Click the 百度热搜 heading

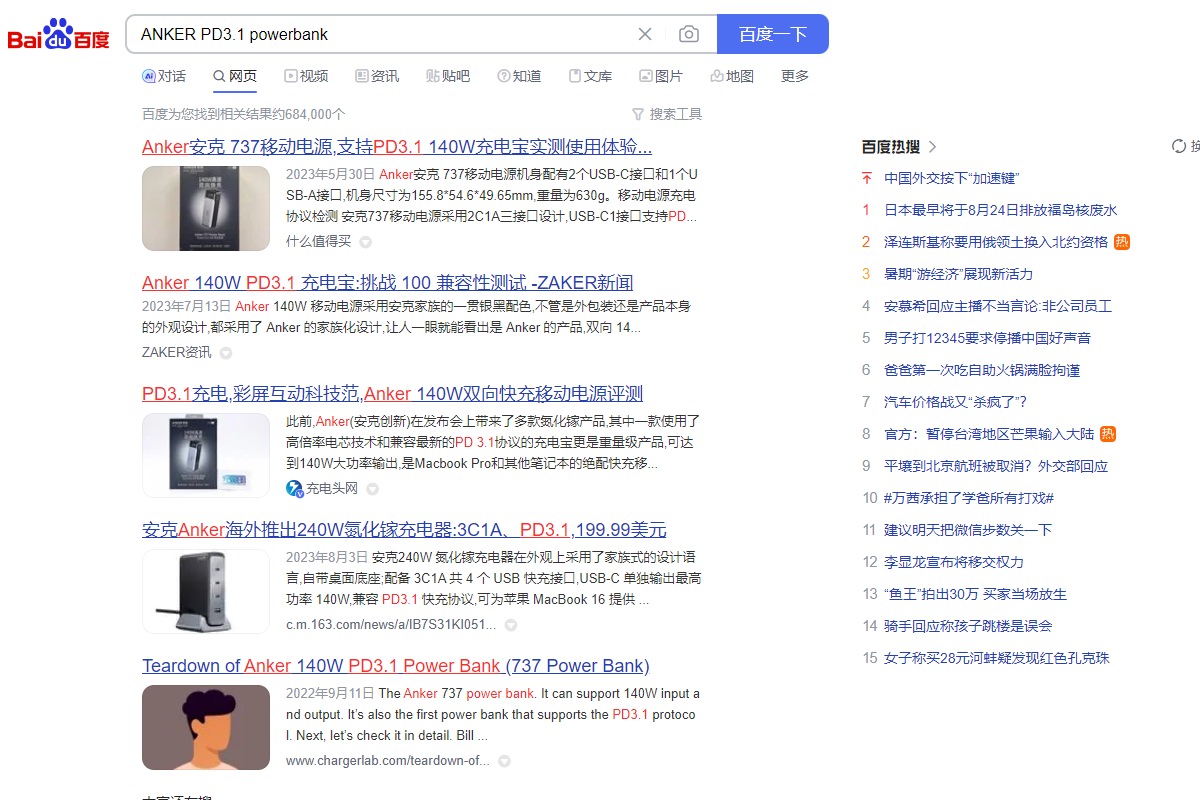point(891,146)
